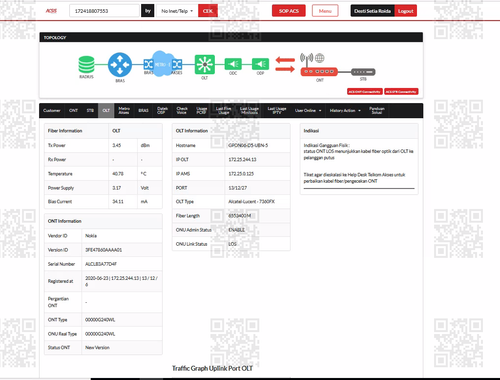Click the red bidirectional arrows icon

[285, 64]
